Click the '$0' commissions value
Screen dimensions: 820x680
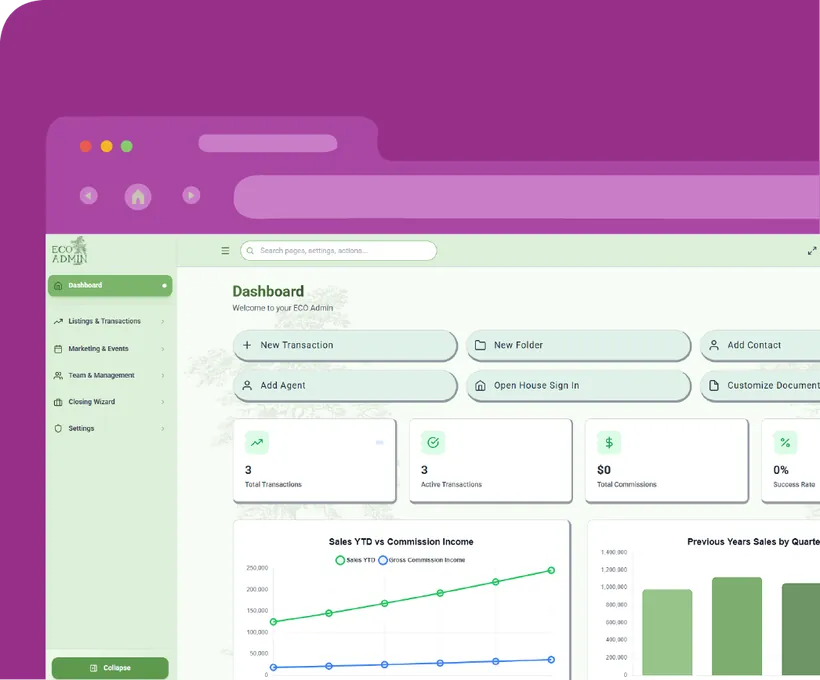click(604, 470)
